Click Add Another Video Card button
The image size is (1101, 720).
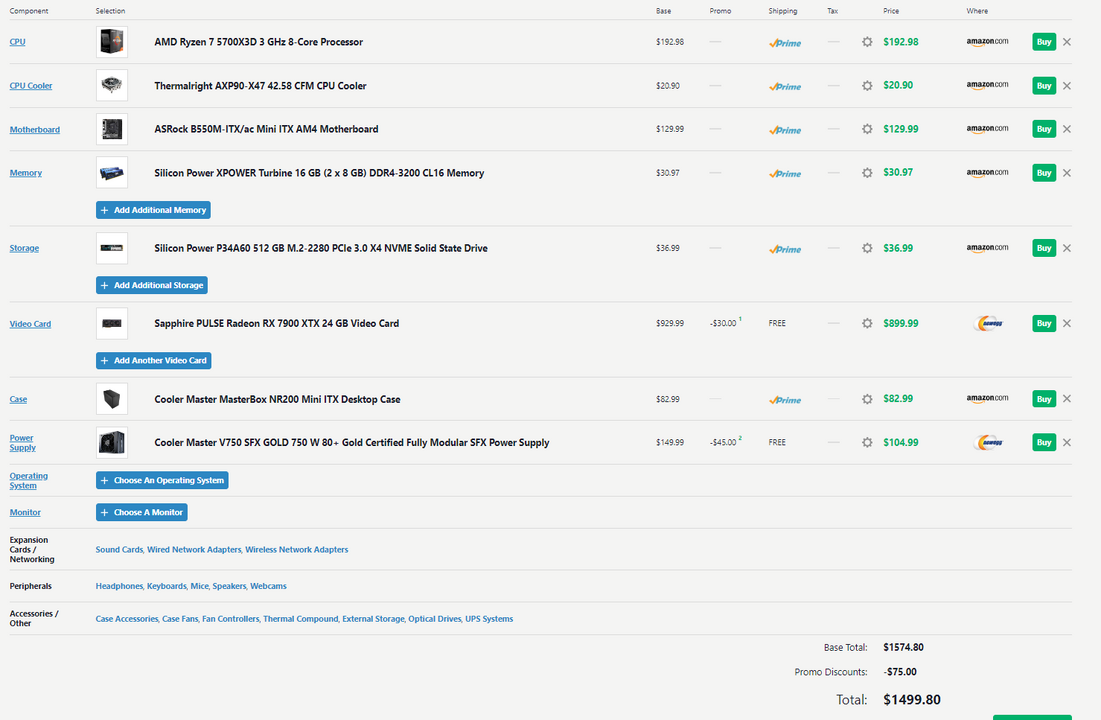coord(153,360)
